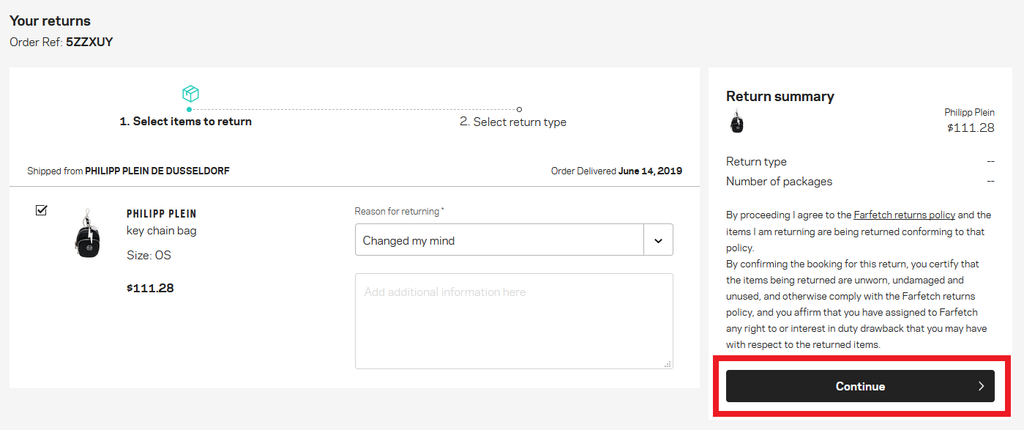
Task: Select step 2 Select return type
Action: point(513,122)
